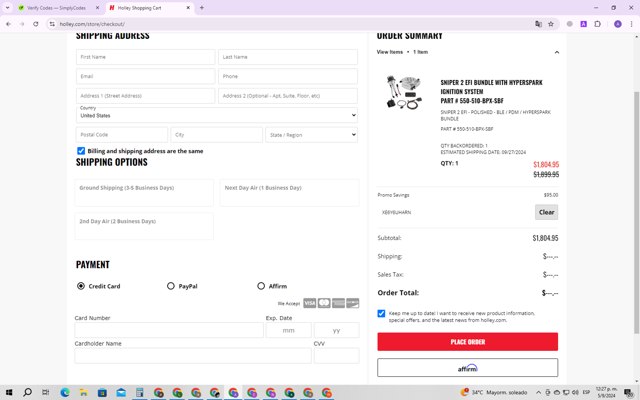This screenshot has height=400, width=640.
Task: Untick the keep me up to date checkbox
Action: (x=381, y=313)
